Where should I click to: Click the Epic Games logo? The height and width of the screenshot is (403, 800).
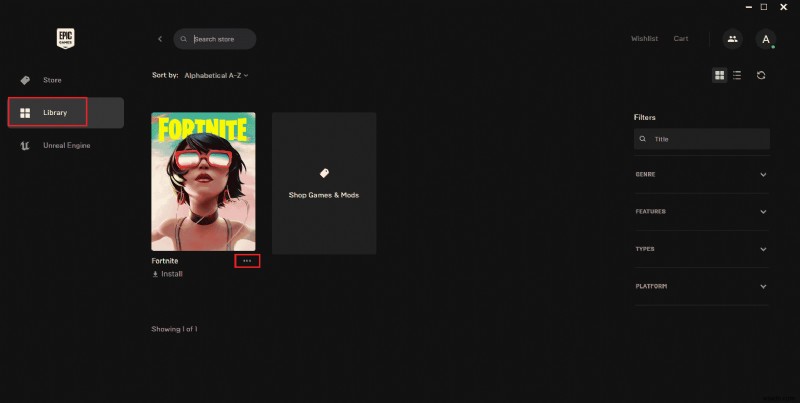[x=65, y=38]
